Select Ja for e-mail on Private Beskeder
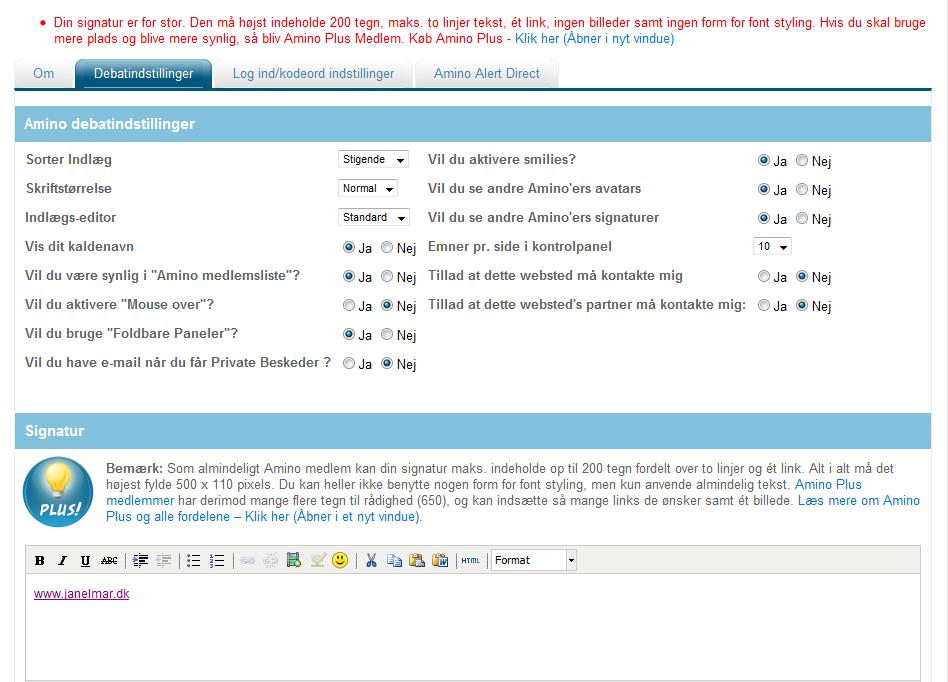 [349, 363]
